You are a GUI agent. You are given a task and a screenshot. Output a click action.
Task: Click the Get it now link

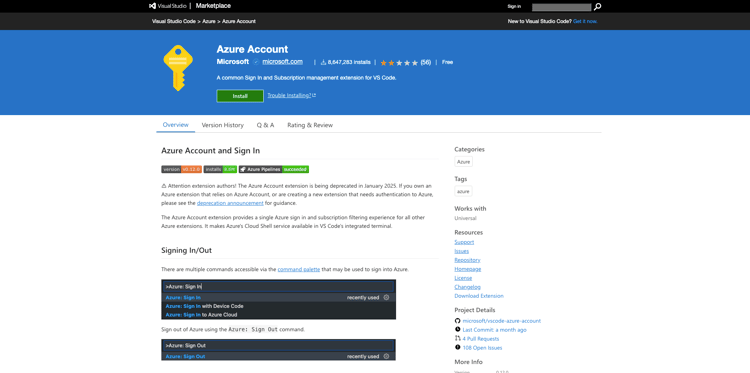585,22
